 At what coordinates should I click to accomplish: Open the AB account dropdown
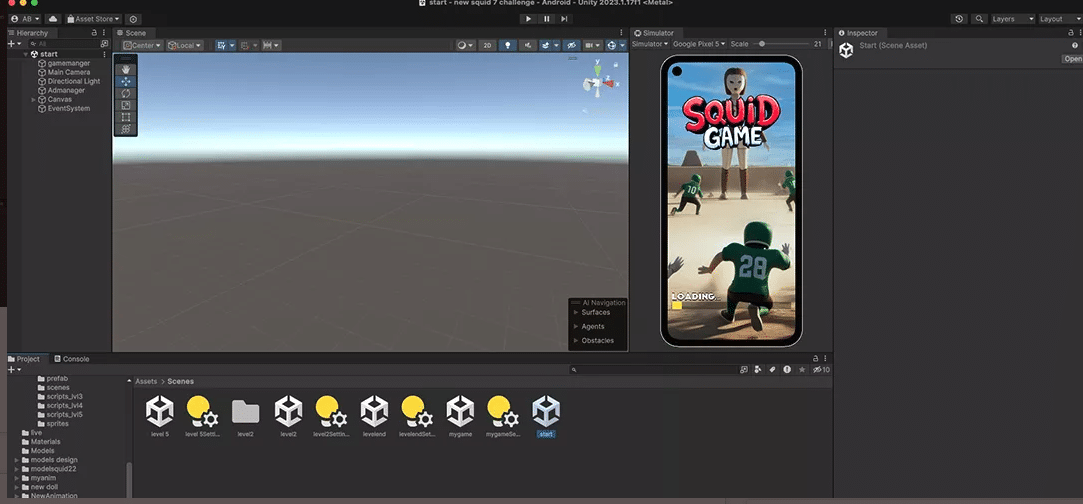coord(26,19)
